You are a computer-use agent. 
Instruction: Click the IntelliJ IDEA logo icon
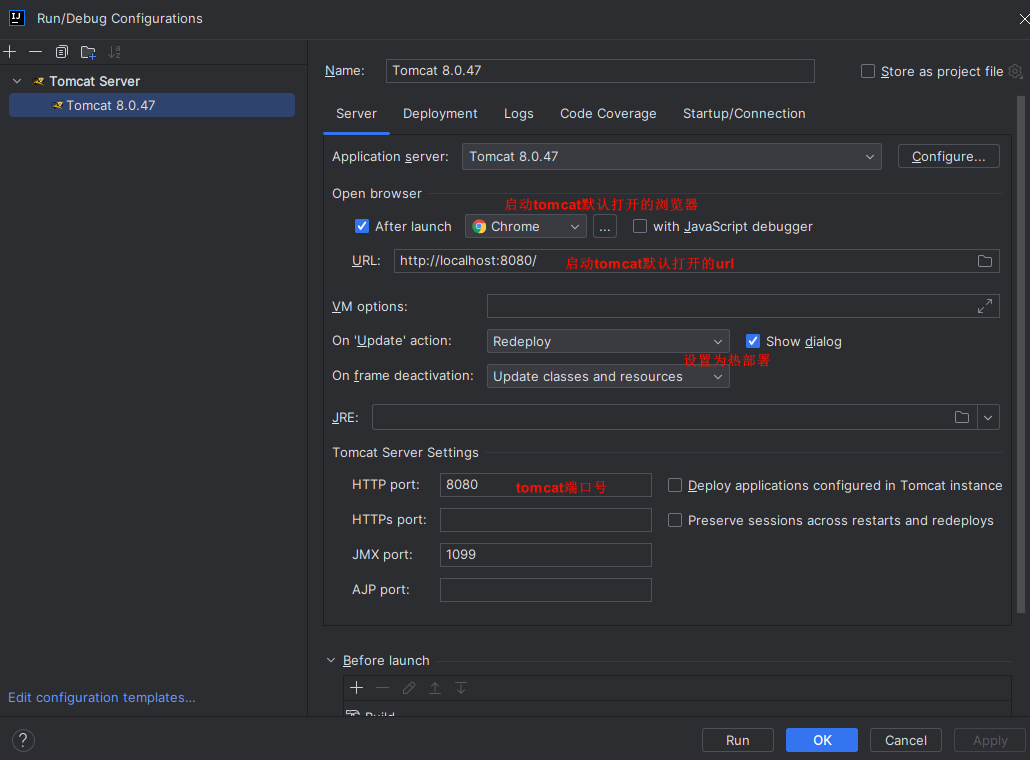pos(16,18)
